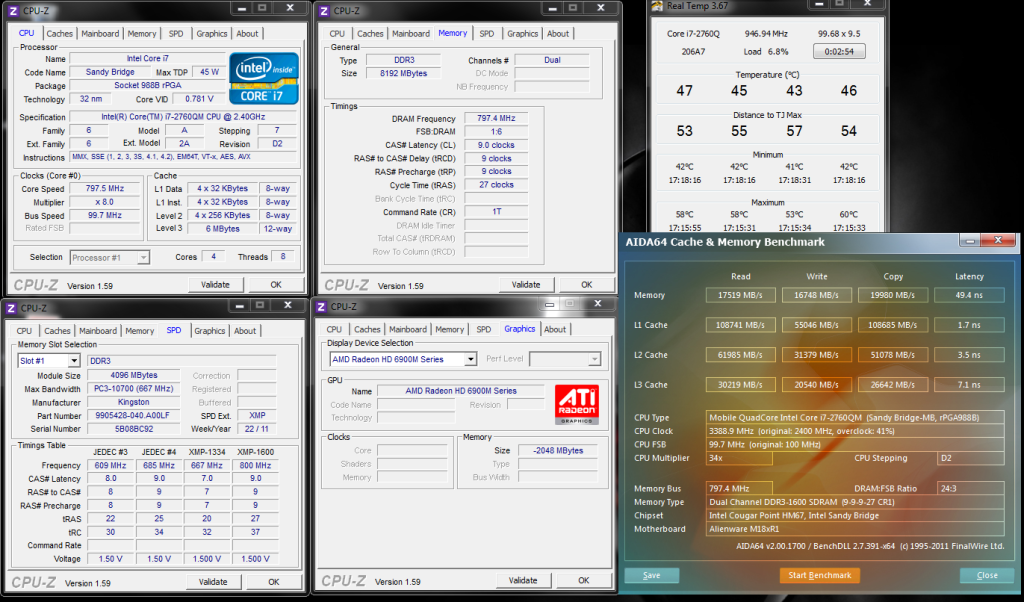Switch to the CPU tab in SPD CPU-Z window
The width and height of the screenshot is (1024, 602).
point(24,330)
